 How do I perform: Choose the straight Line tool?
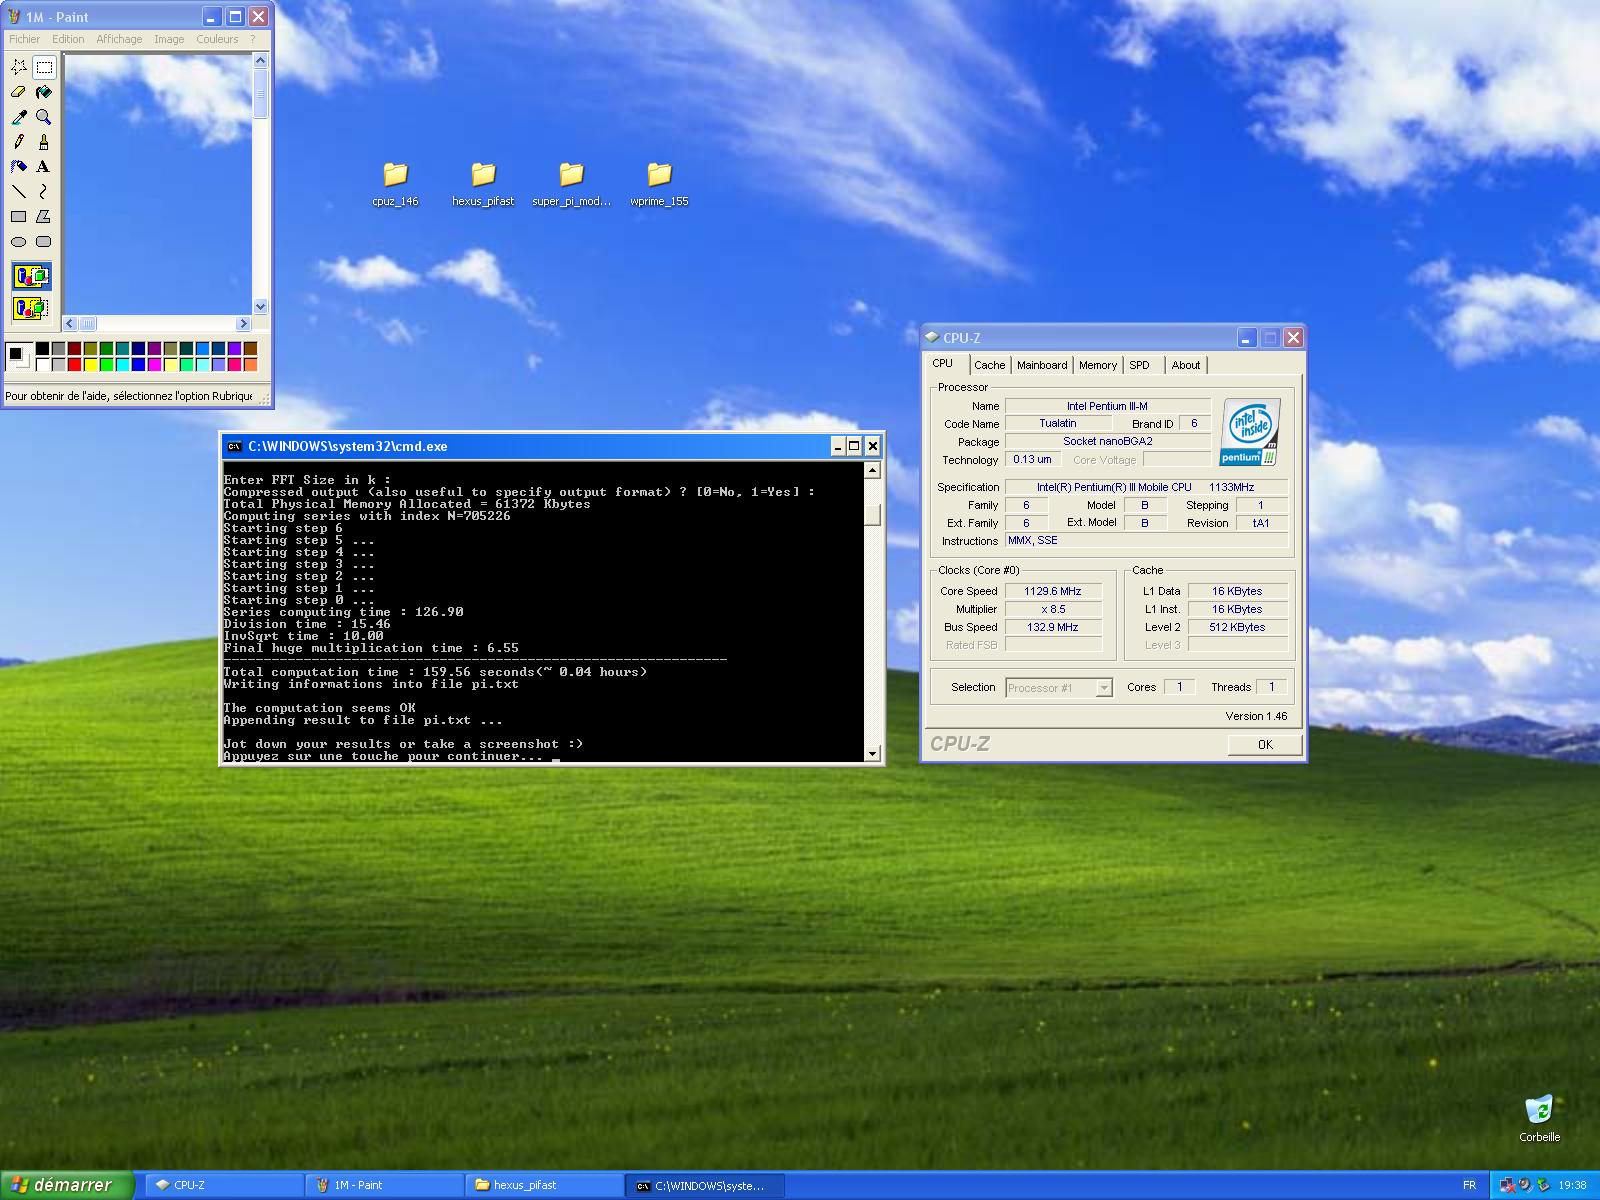pos(19,192)
